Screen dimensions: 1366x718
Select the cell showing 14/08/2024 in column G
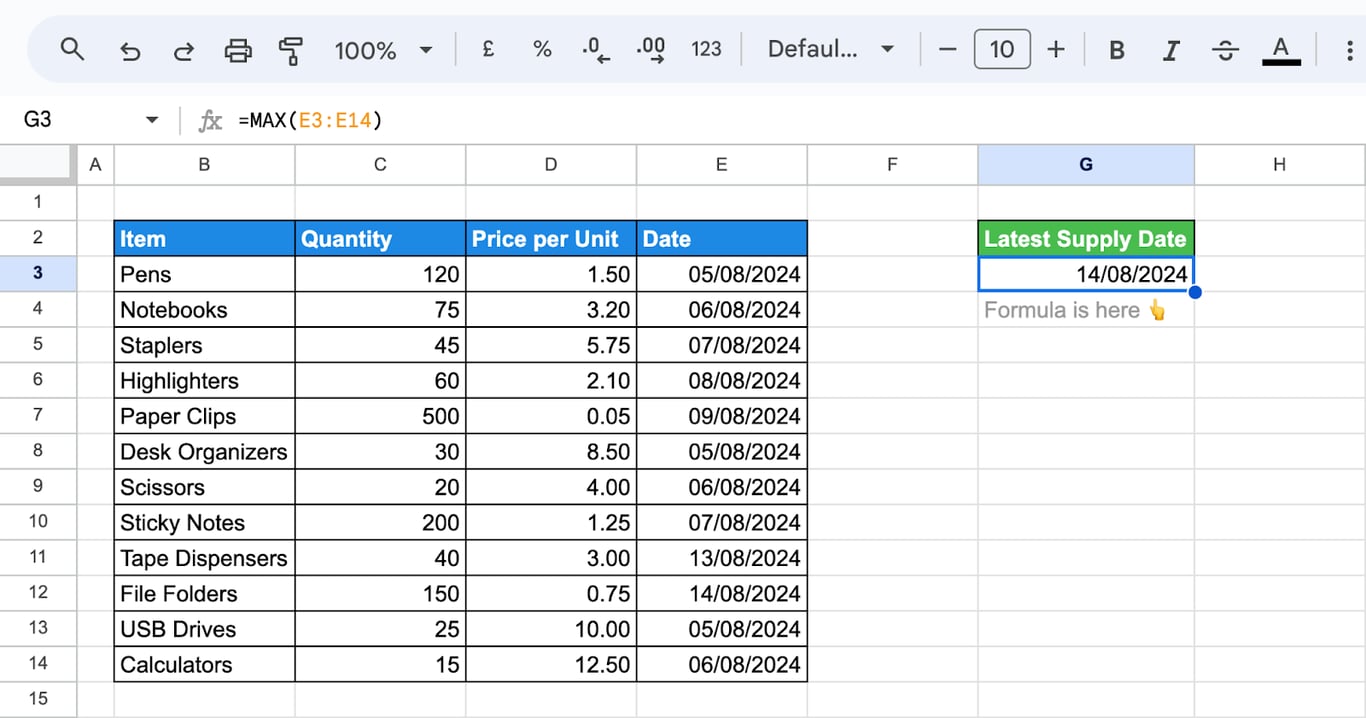(x=1086, y=274)
